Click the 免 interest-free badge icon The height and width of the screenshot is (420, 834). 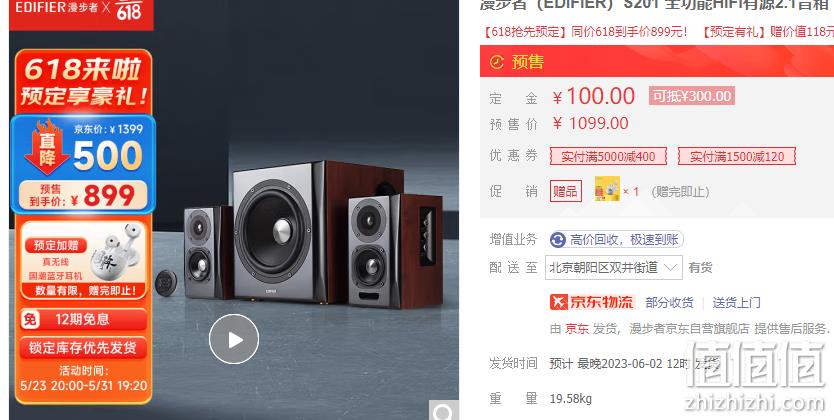coord(30,319)
